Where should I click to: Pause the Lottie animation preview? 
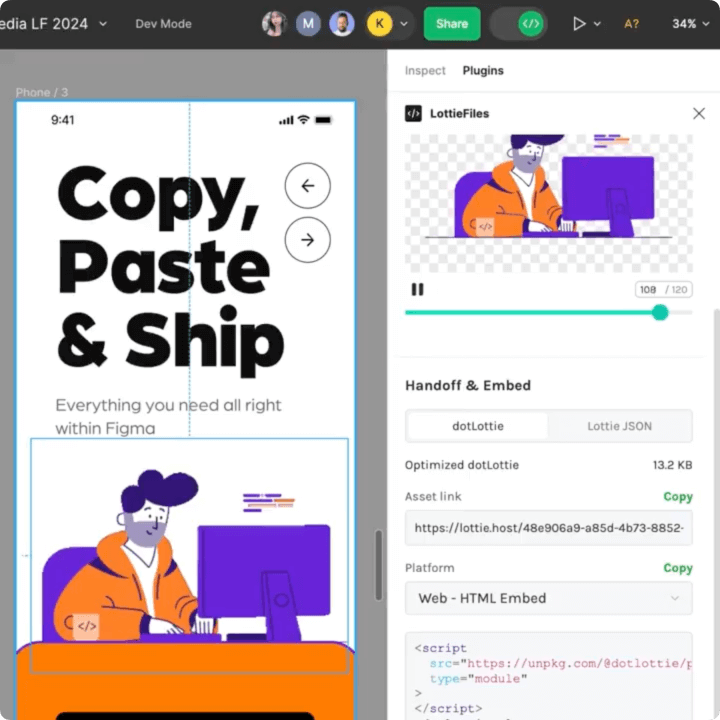pos(417,290)
